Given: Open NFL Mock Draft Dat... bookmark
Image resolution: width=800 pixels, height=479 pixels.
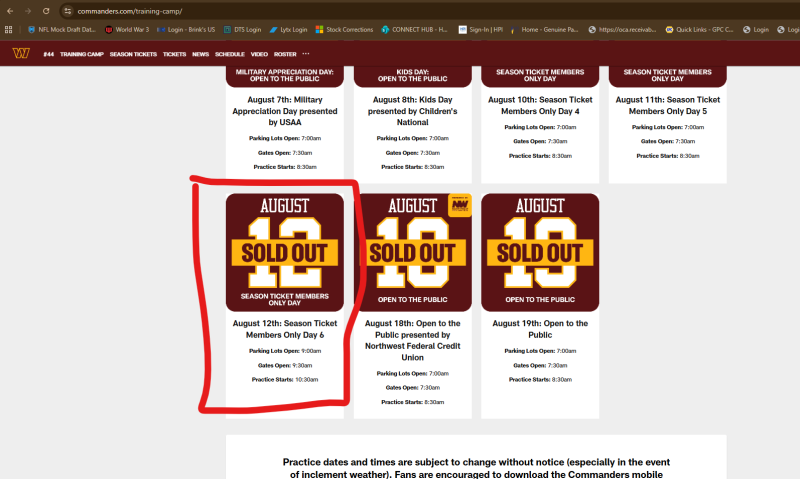Looking at the screenshot, I should [x=61, y=30].
